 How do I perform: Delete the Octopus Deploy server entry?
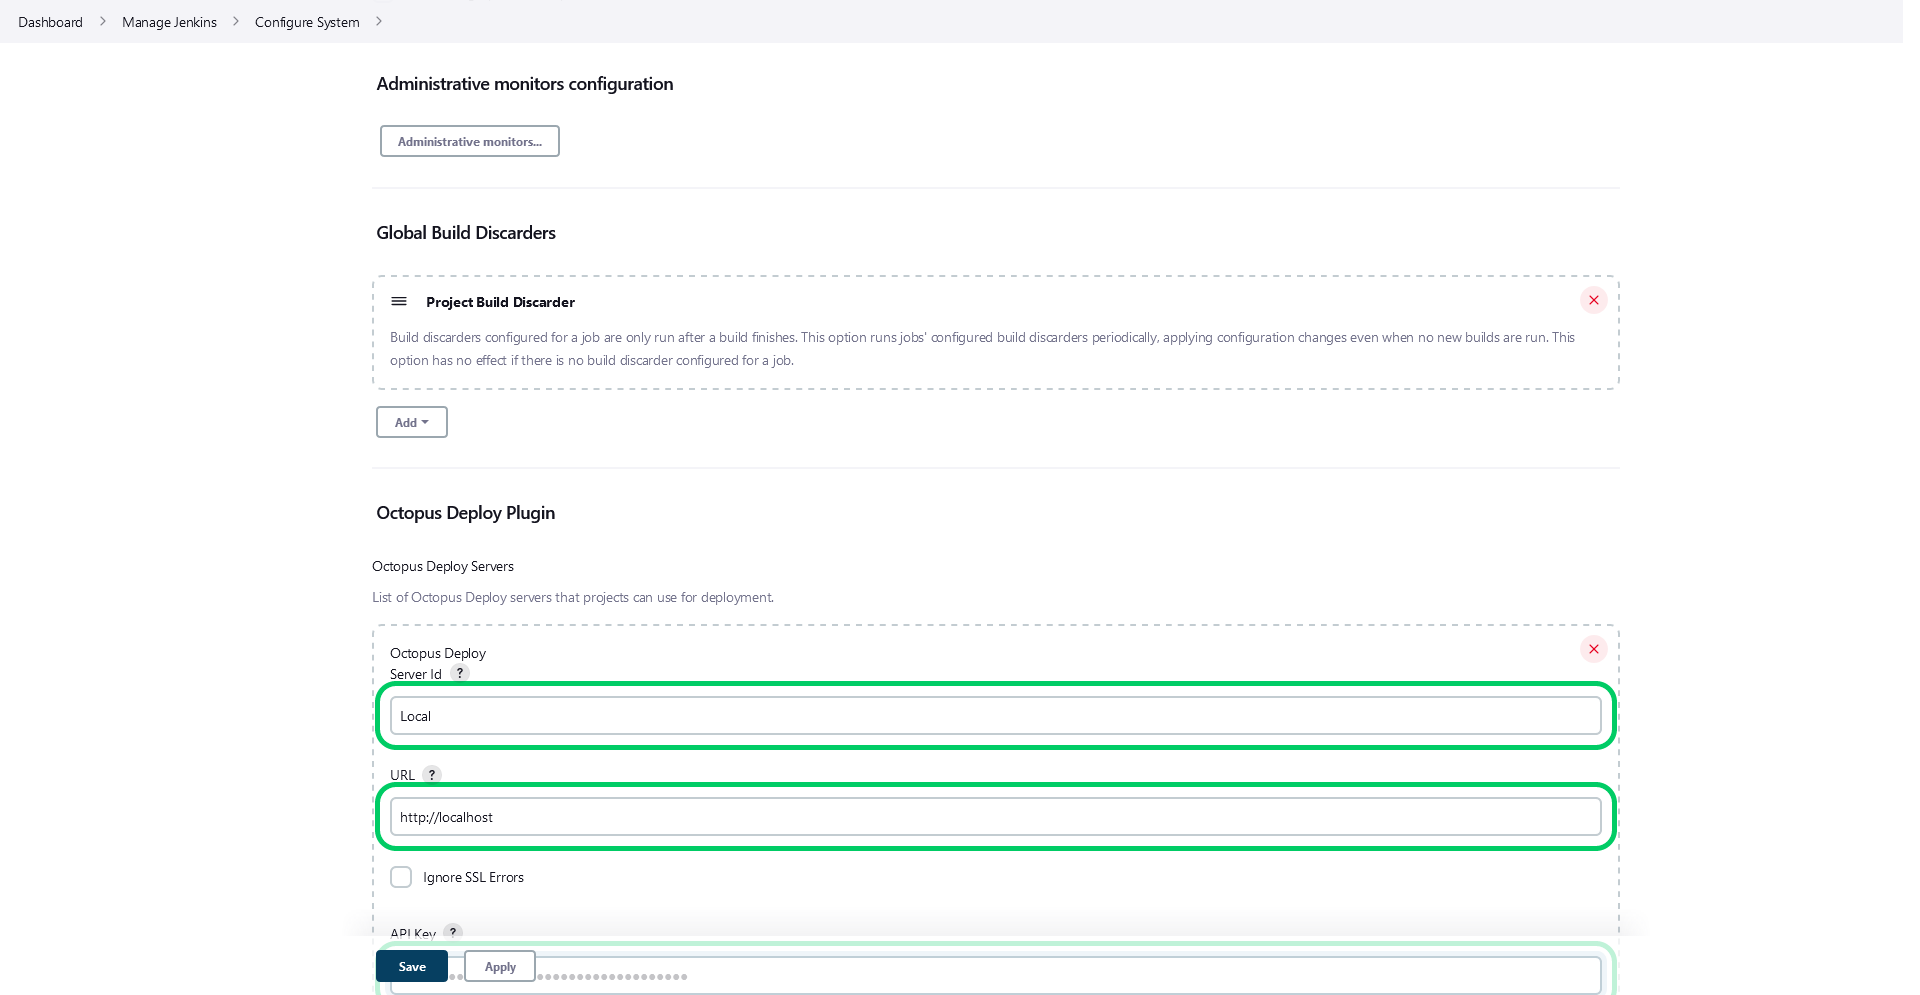[1593, 649]
